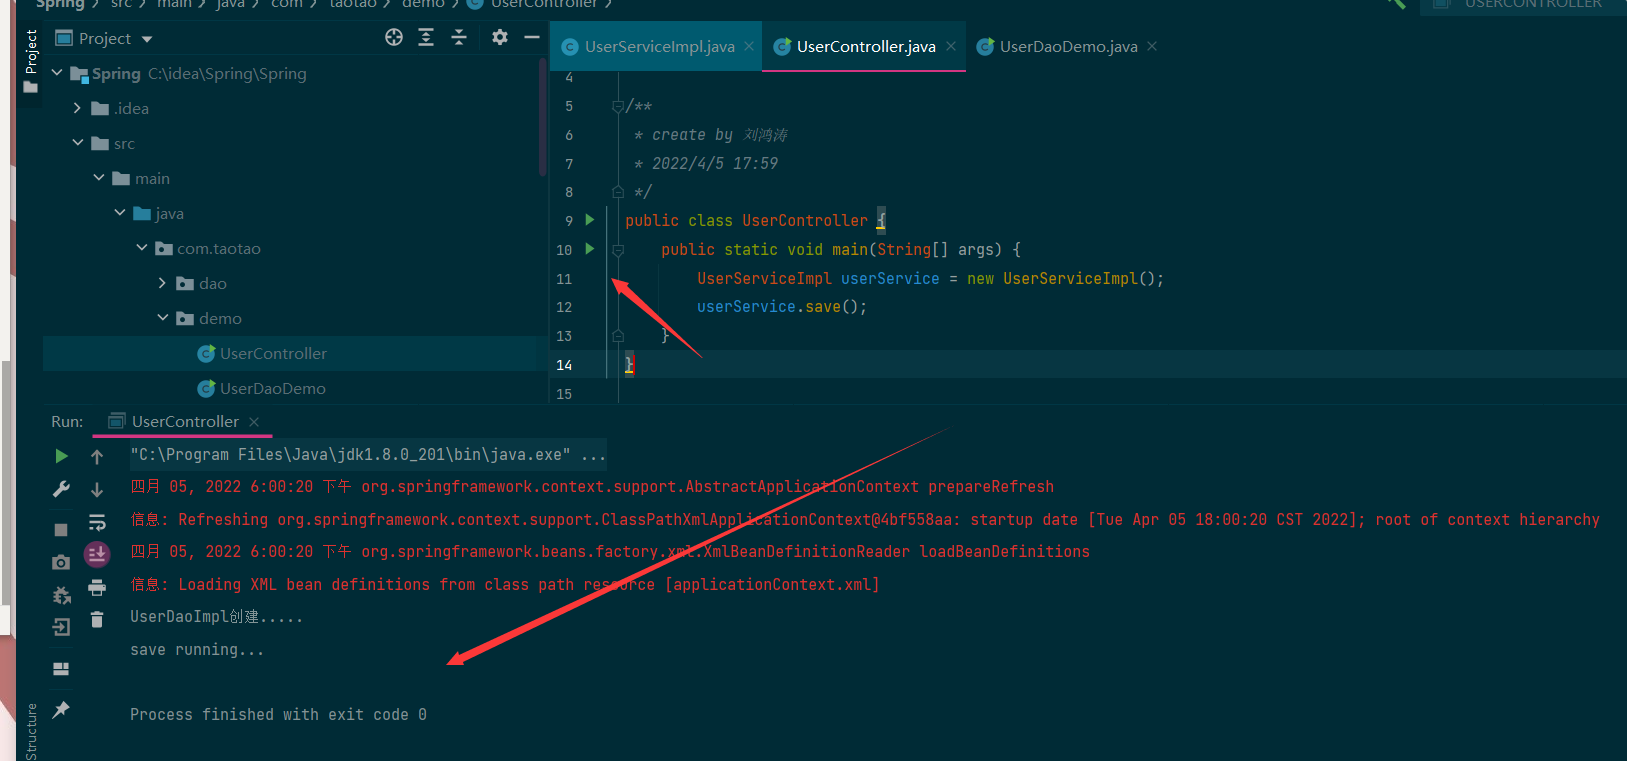The height and width of the screenshot is (761, 1627).
Task: Open the Project view dropdown
Action: [x=147, y=39]
